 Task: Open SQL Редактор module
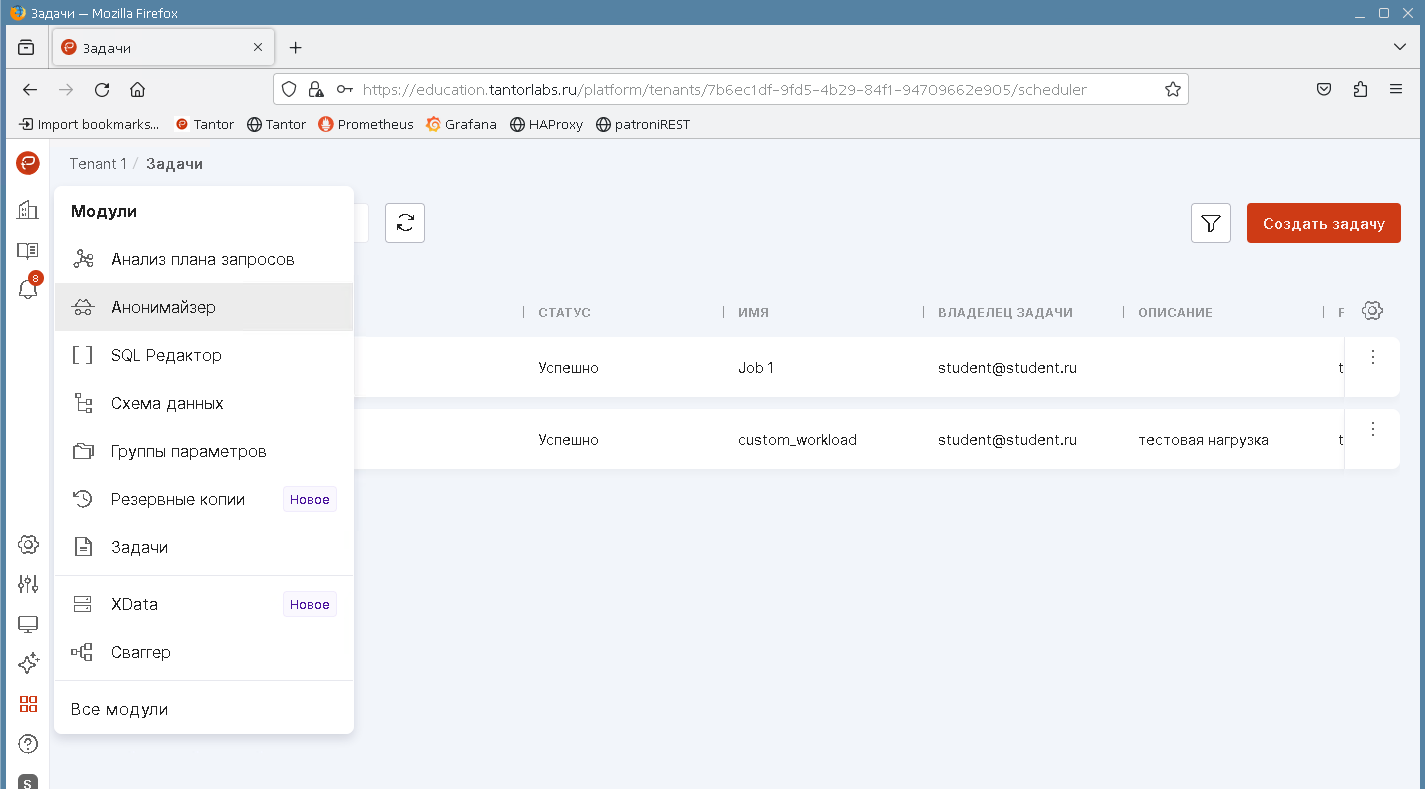click(166, 355)
